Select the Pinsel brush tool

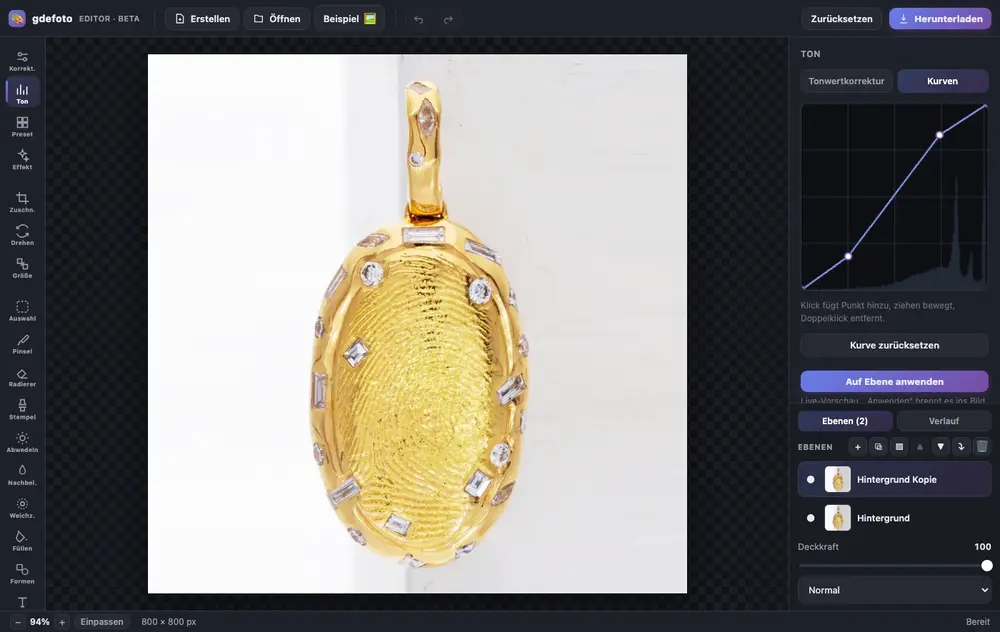(22, 344)
